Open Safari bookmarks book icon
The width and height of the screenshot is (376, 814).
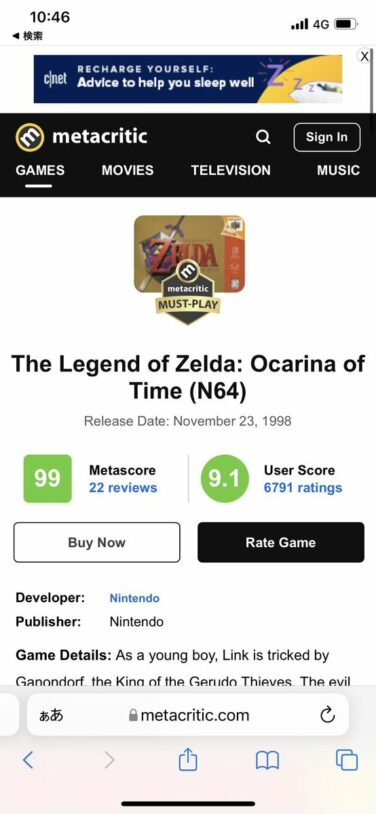coord(267,761)
